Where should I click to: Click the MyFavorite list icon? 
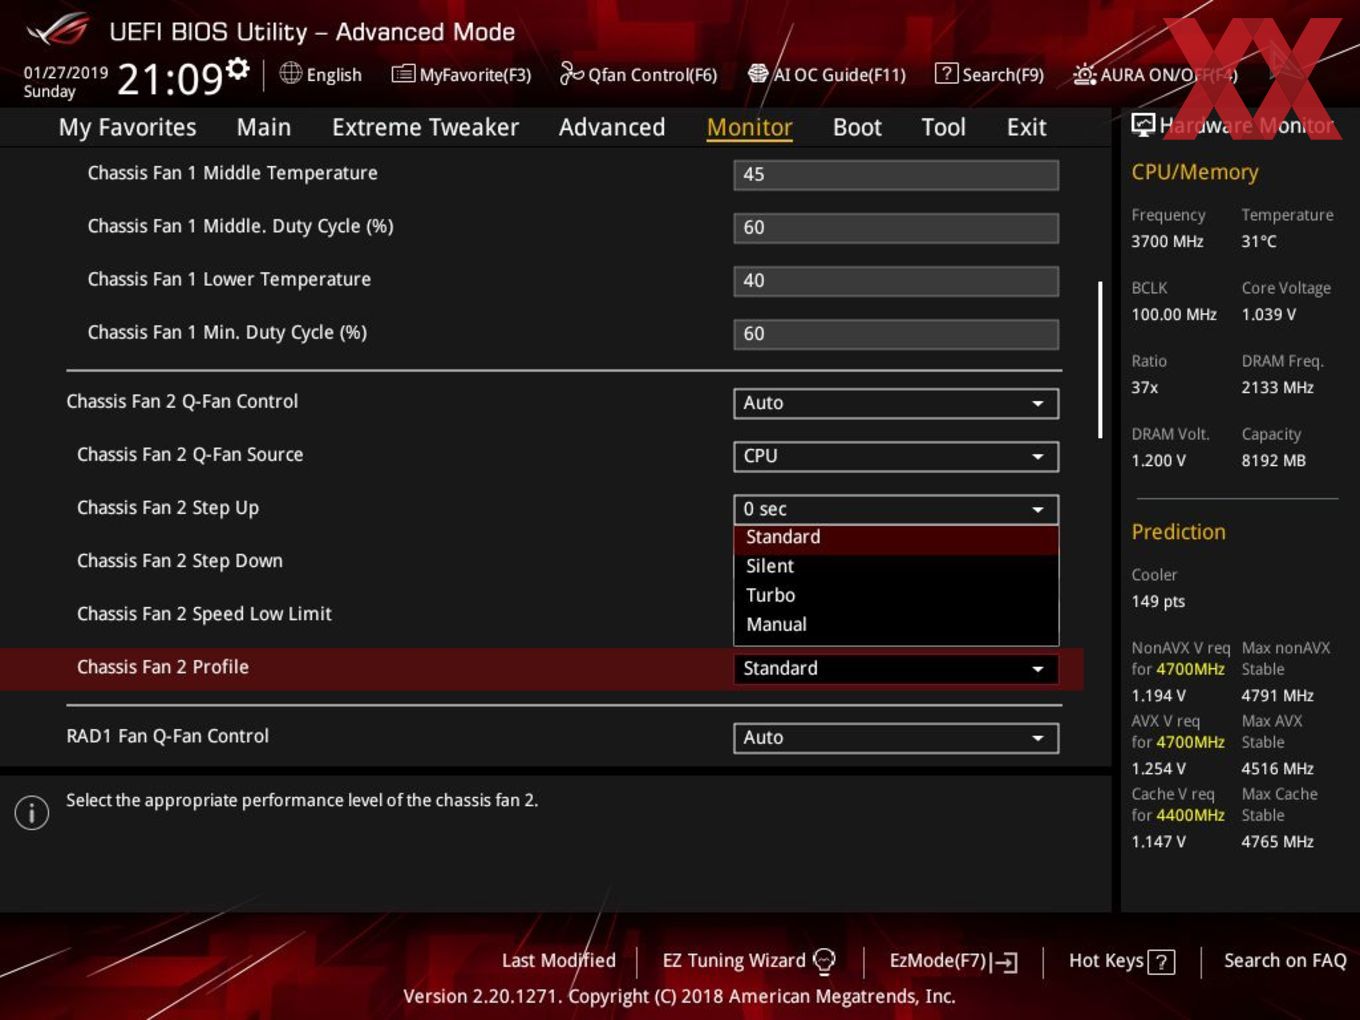tap(403, 74)
